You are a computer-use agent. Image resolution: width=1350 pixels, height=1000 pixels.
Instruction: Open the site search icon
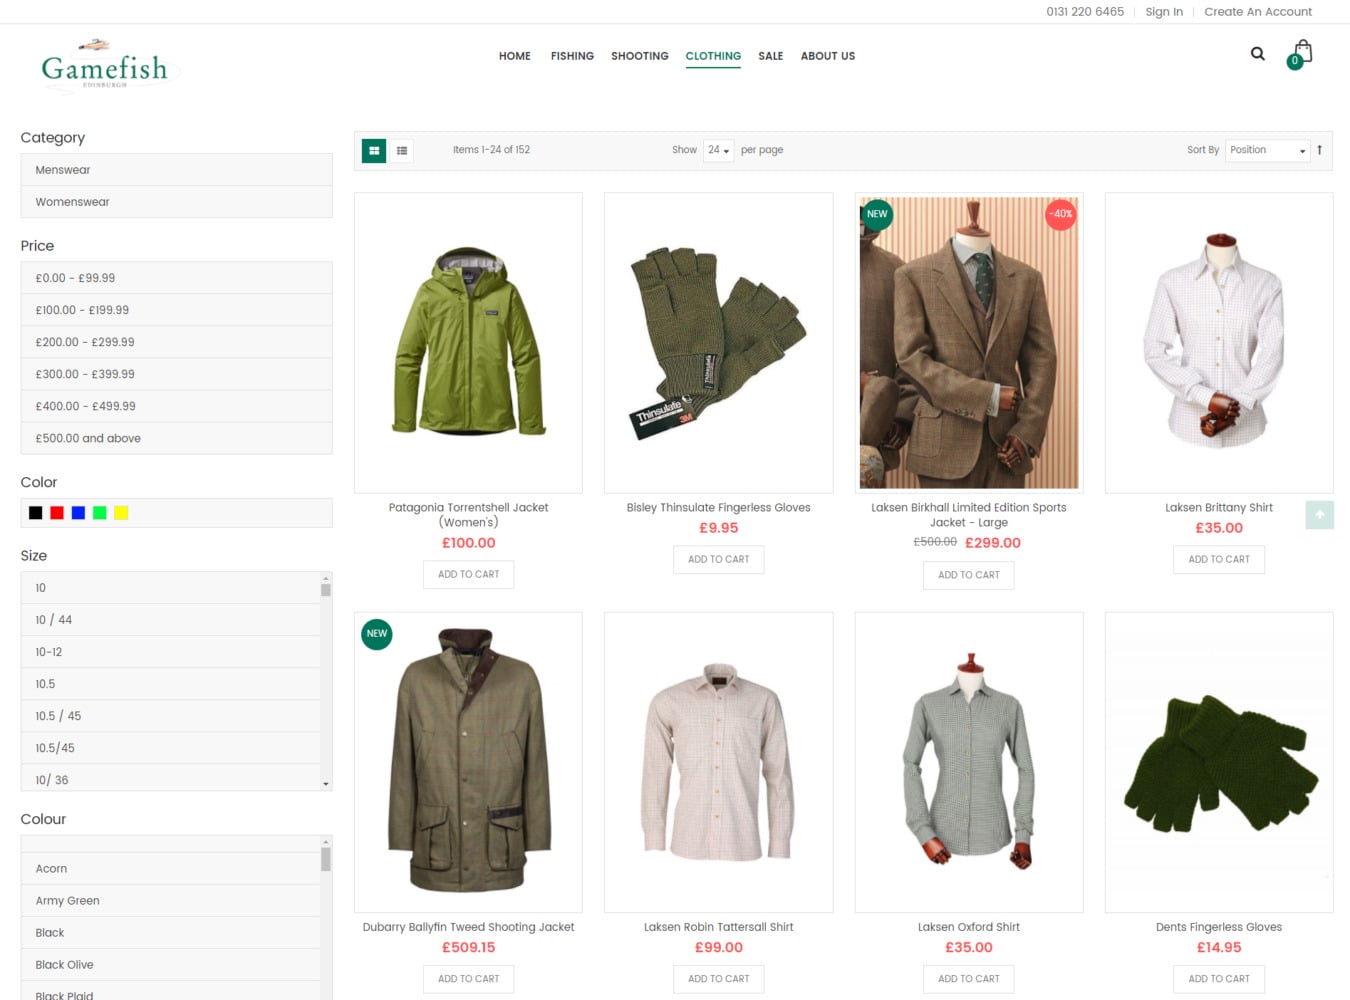point(1257,54)
